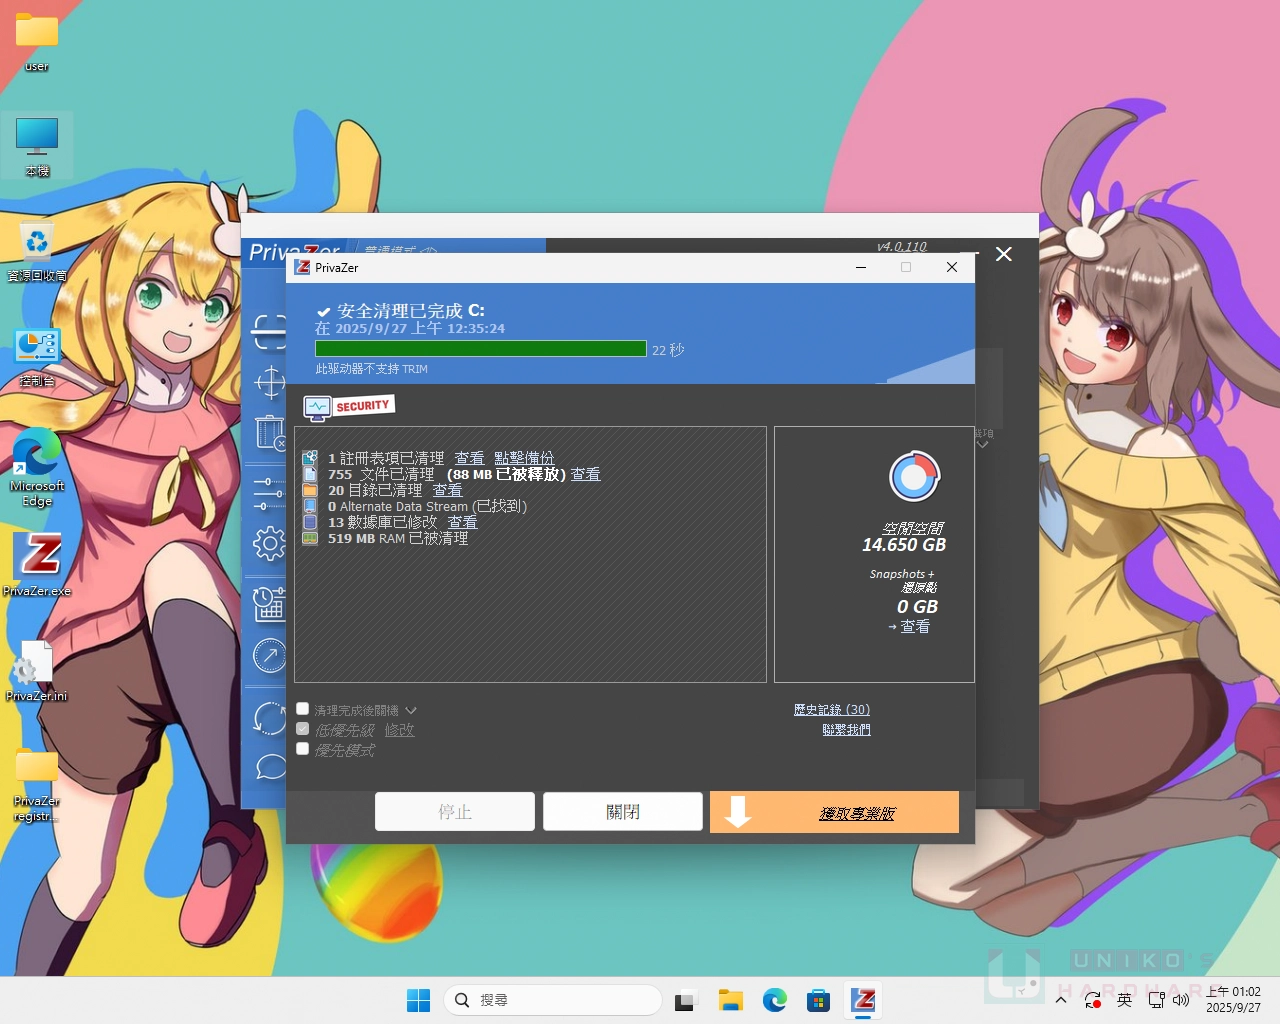
Task: Enable shutdown after cleaning checkbox (清理完成後關機)
Action: [x=303, y=709]
